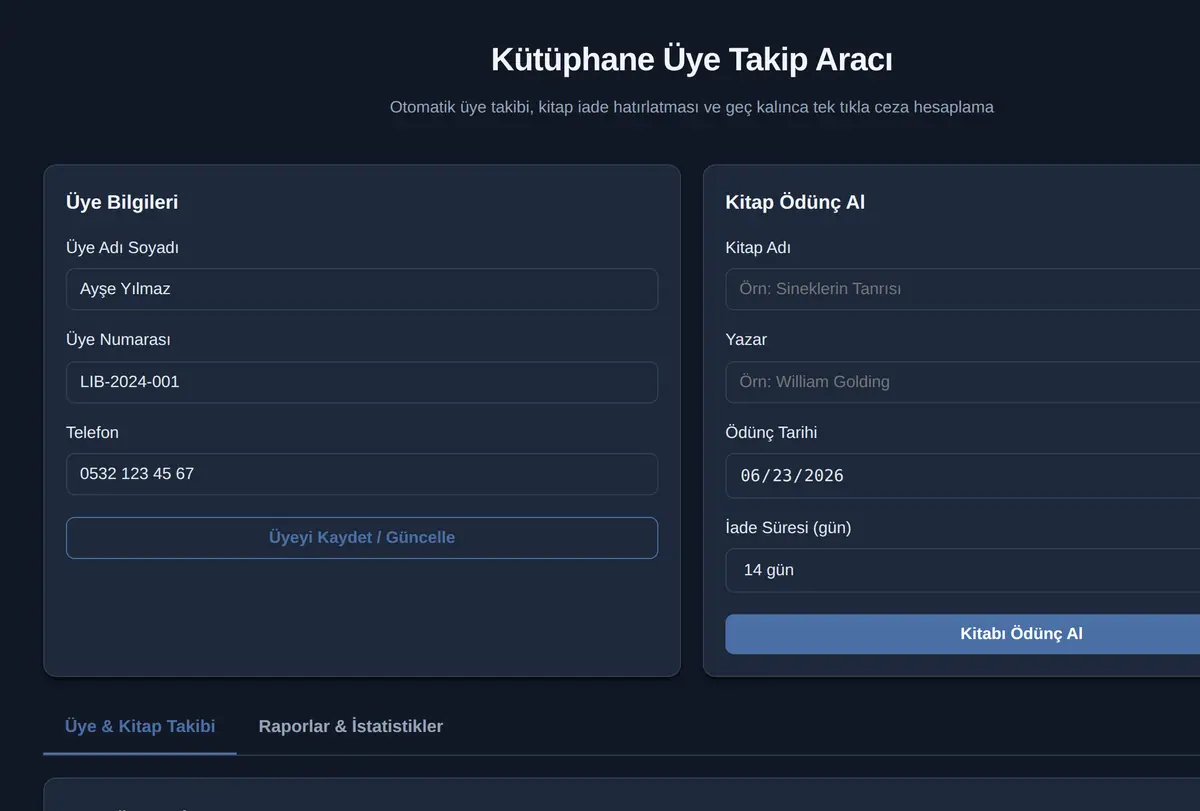Image resolution: width=1200 pixels, height=811 pixels.
Task: Select the Telefon input field
Action: pyautogui.click(x=362, y=474)
